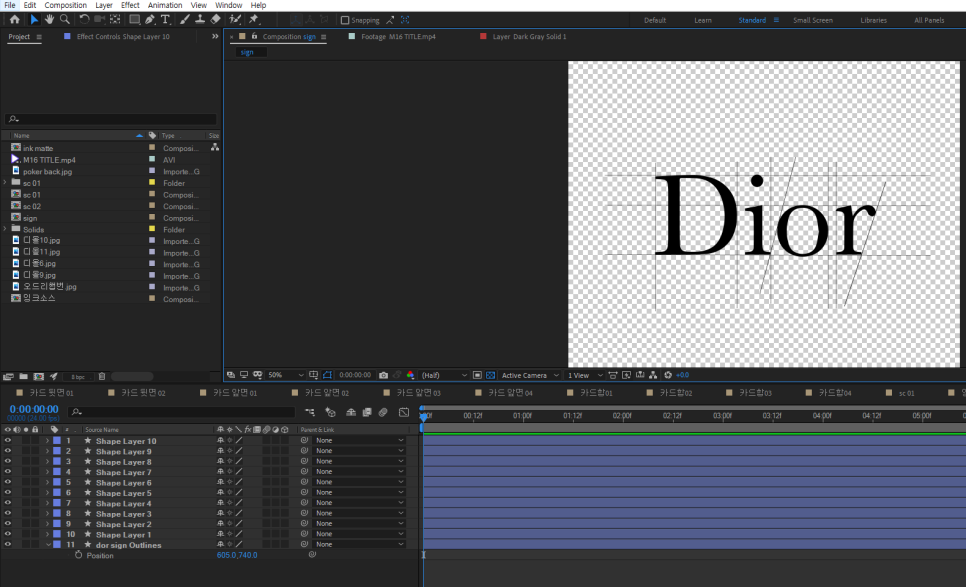966x587 pixels.
Task: Select the Clone Stamp tool
Action: 200,20
